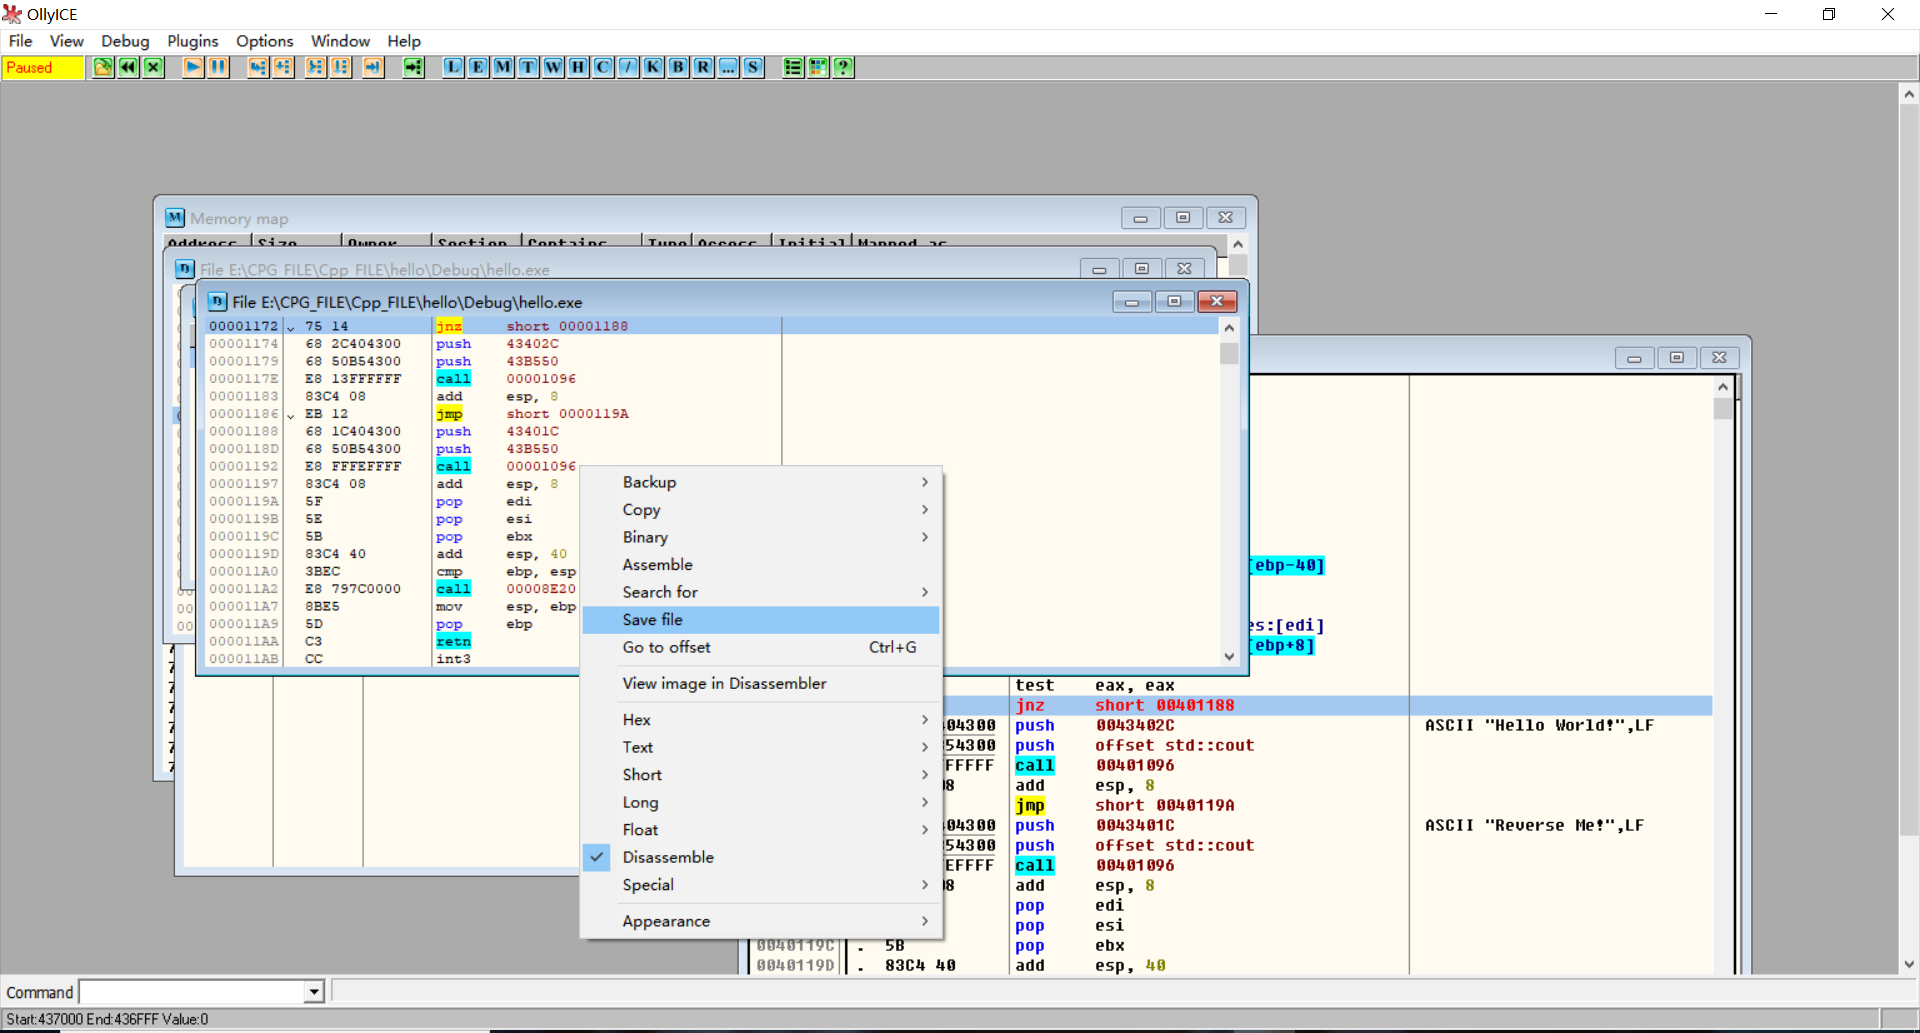Image resolution: width=1920 pixels, height=1033 pixels.
Task: Open the Plugins menu
Action: [192, 41]
